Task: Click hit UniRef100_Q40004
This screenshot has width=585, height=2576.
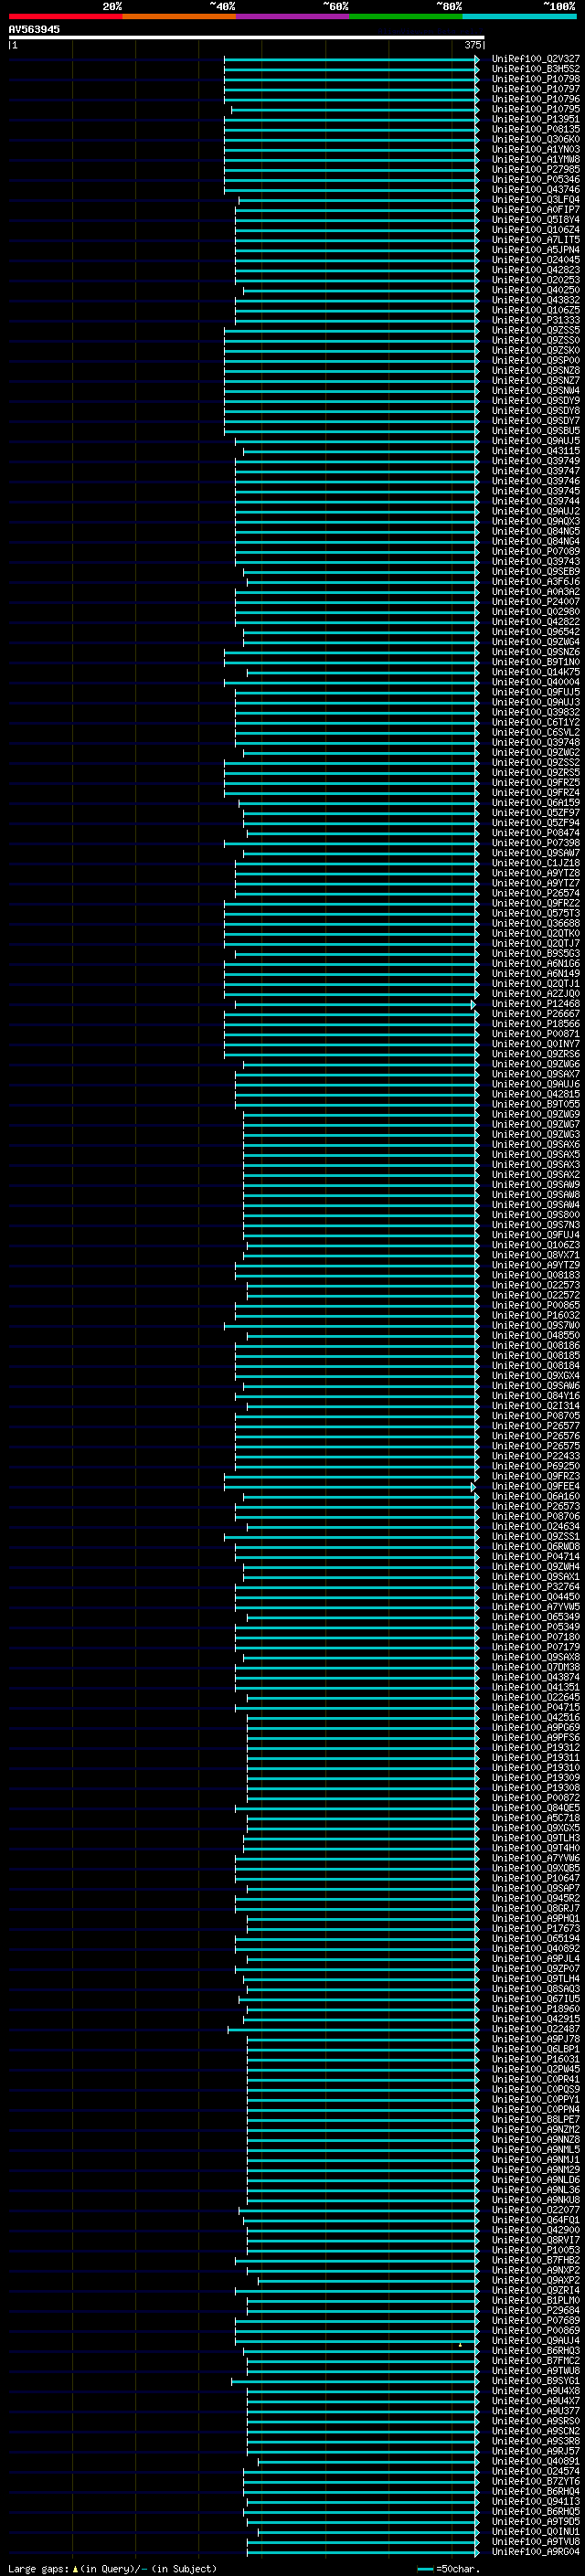Action: pyautogui.click(x=535, y=682)
